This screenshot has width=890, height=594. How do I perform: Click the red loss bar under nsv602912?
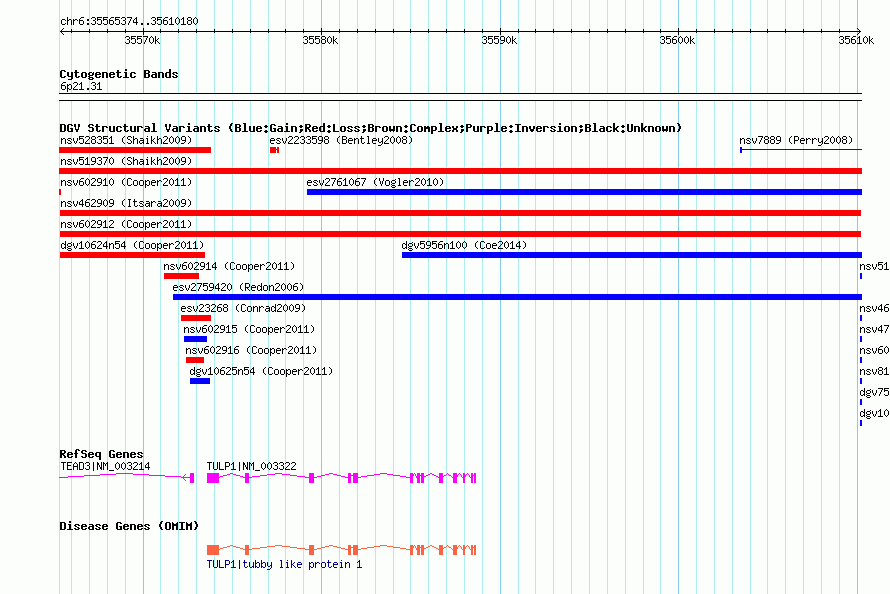coord(460,234)
